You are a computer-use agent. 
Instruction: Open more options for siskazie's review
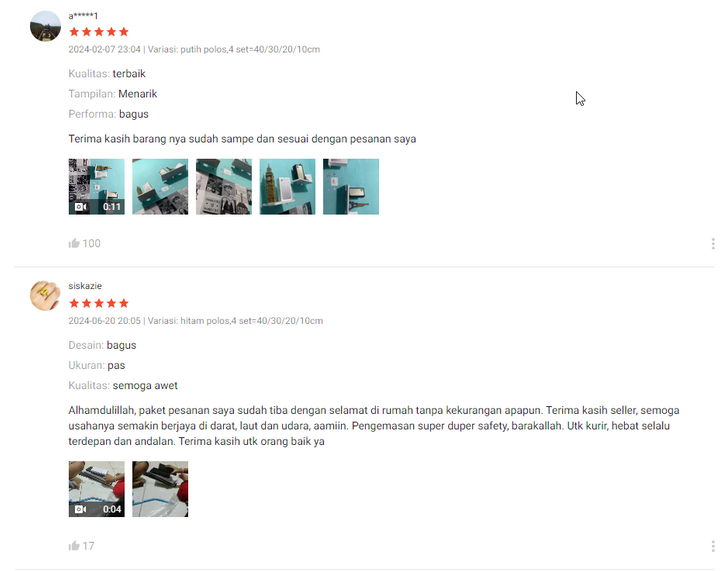click(713, 546)
